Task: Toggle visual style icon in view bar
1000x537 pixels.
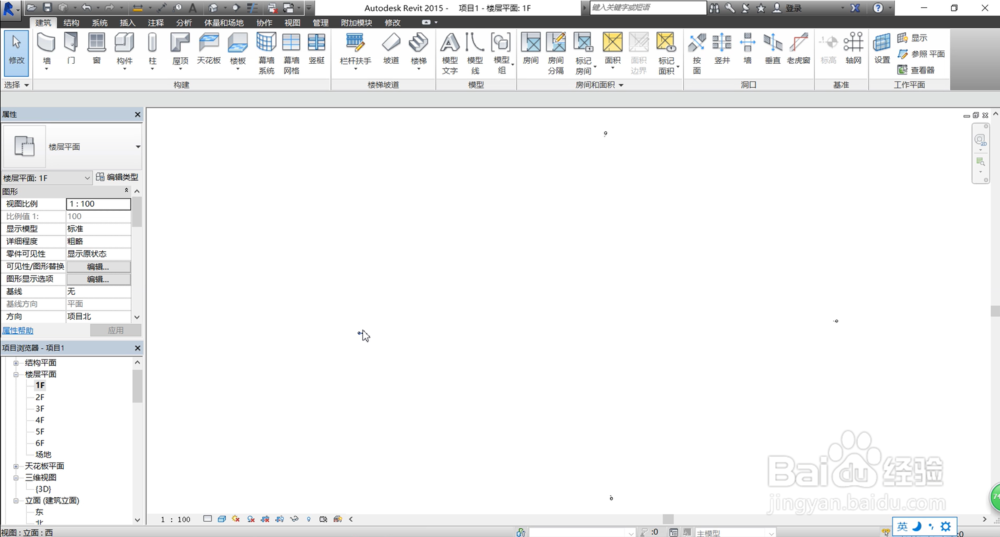Action: [x=221, y=519]
